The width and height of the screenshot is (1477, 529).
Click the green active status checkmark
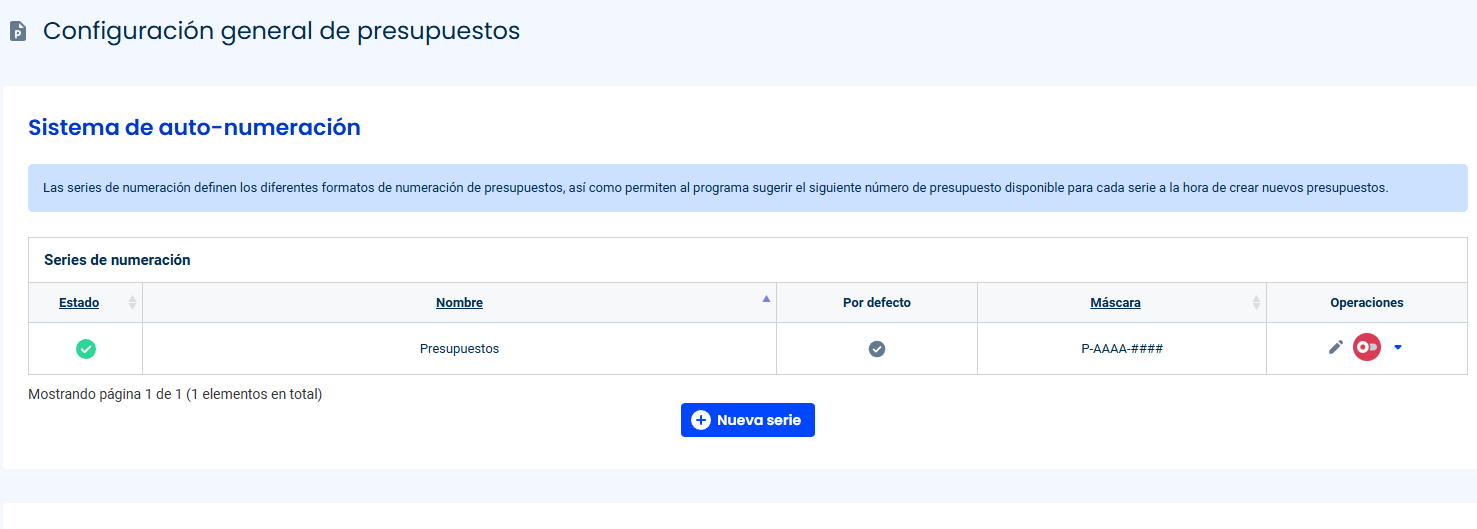[x=86, y=349]
